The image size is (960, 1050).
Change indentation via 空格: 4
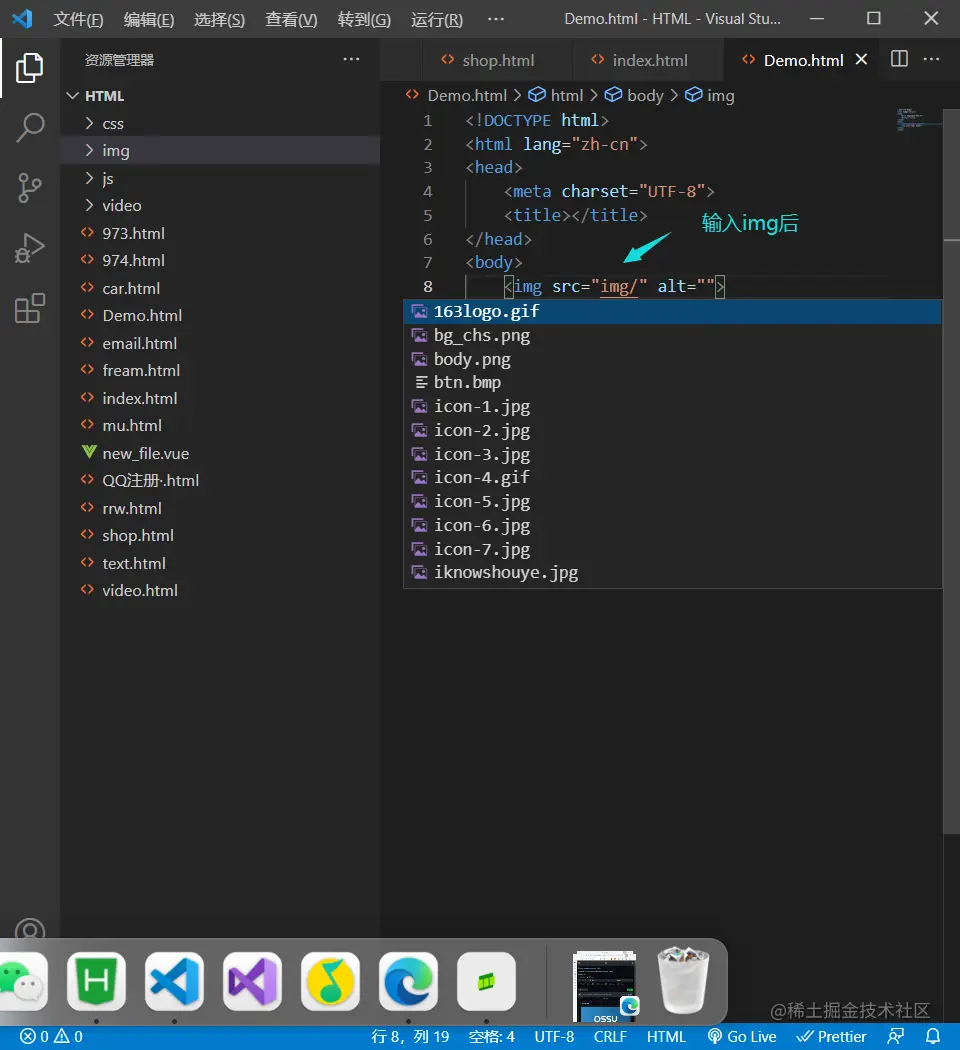coord(491,1037)
